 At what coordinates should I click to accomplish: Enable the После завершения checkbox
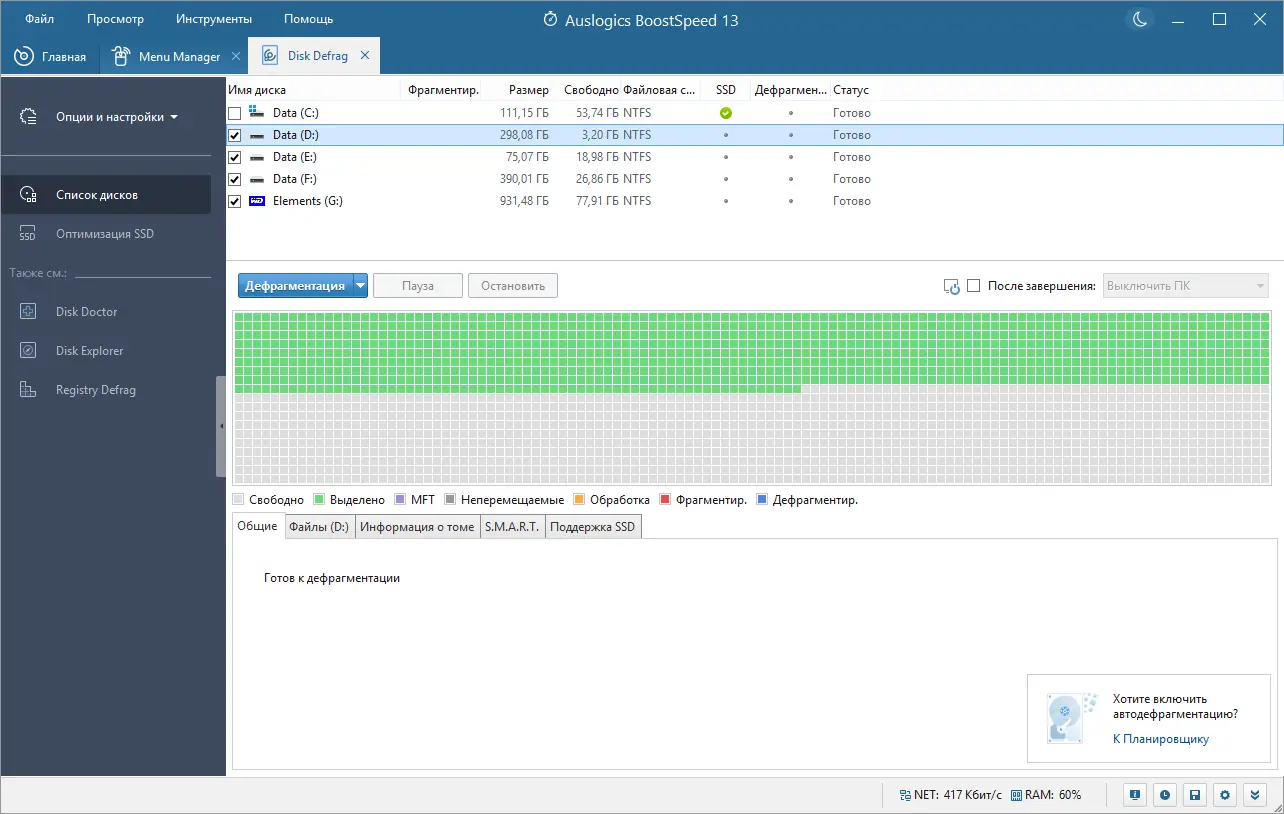[x=974, y=286]
